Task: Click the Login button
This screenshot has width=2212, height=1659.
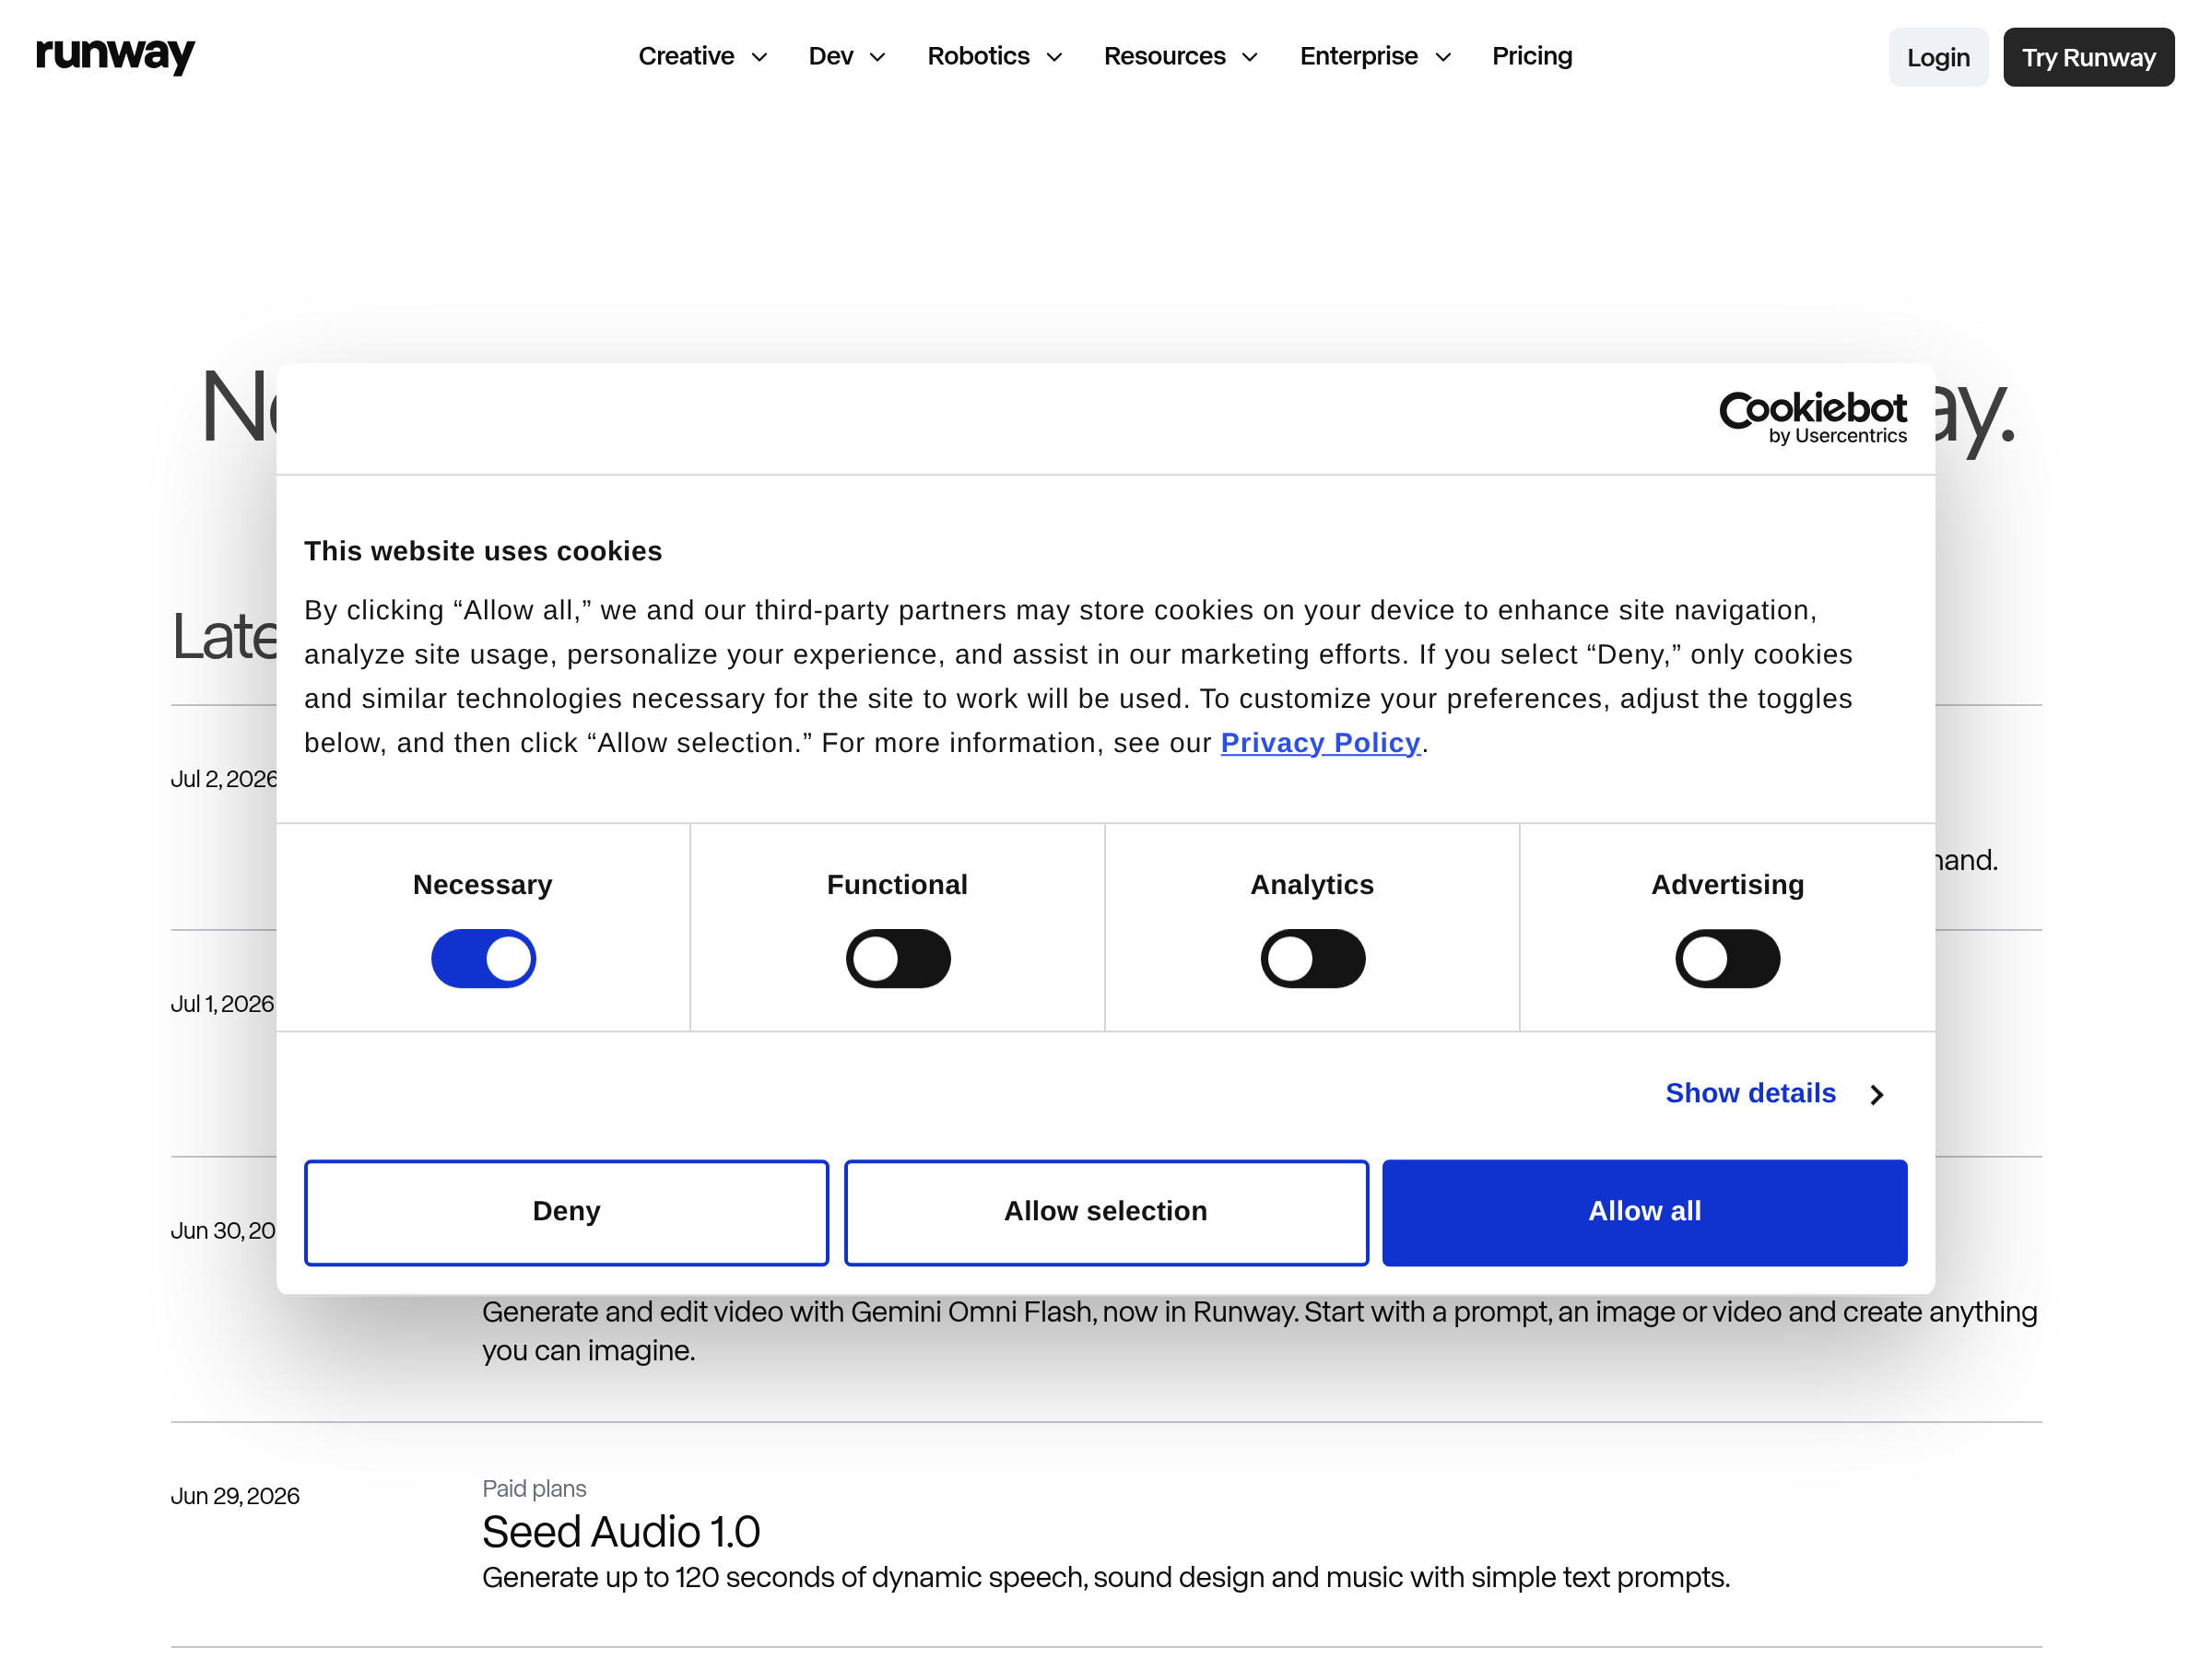Action: click(x=1938, y=57)
